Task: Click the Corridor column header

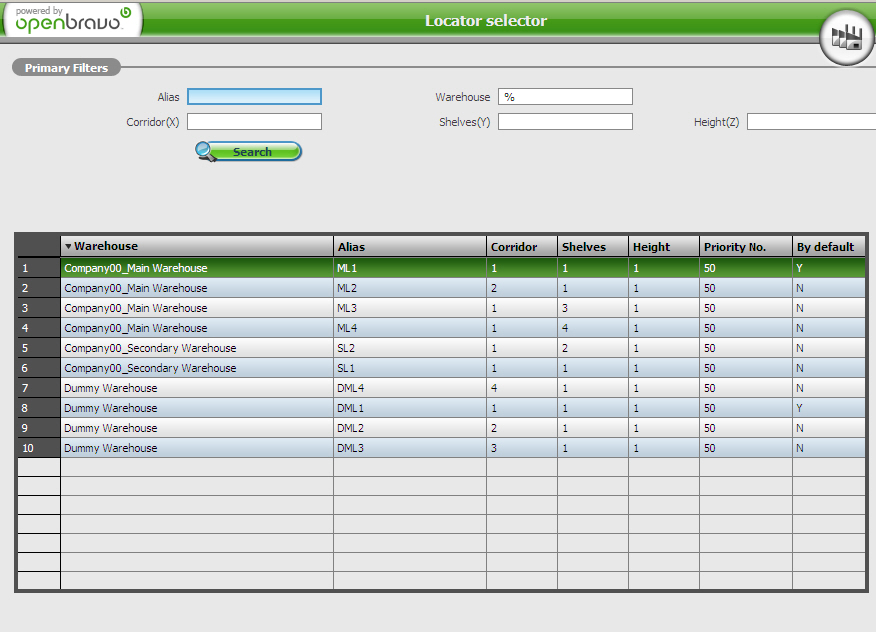Action: click(x=520, y=247)
